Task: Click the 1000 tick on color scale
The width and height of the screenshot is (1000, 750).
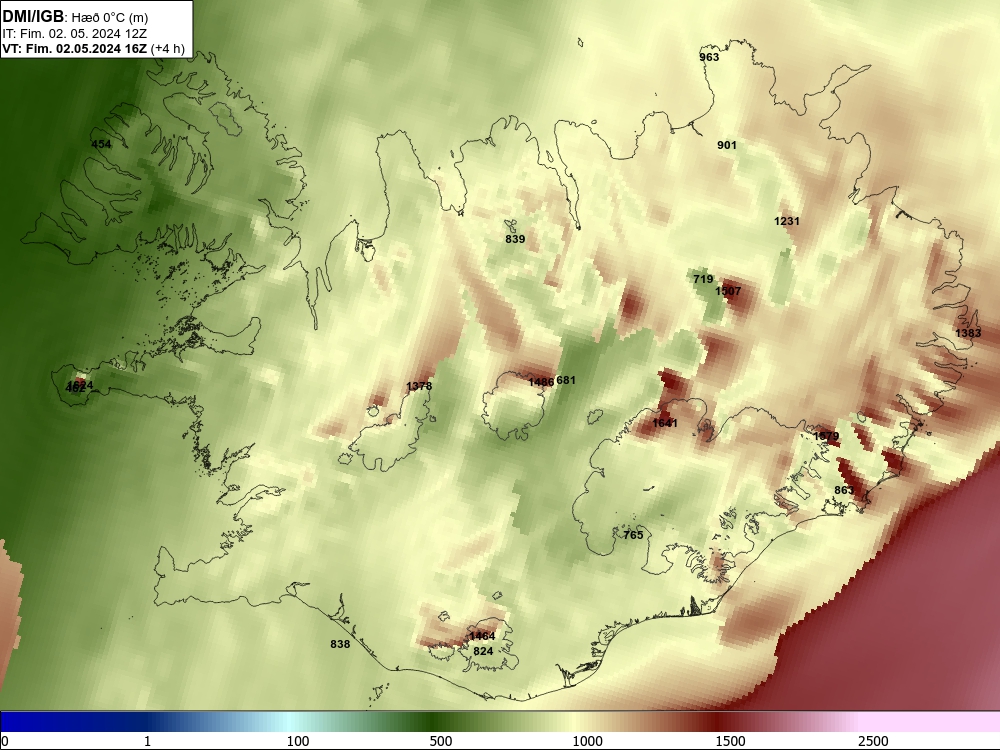Action: tap(587, 741)
